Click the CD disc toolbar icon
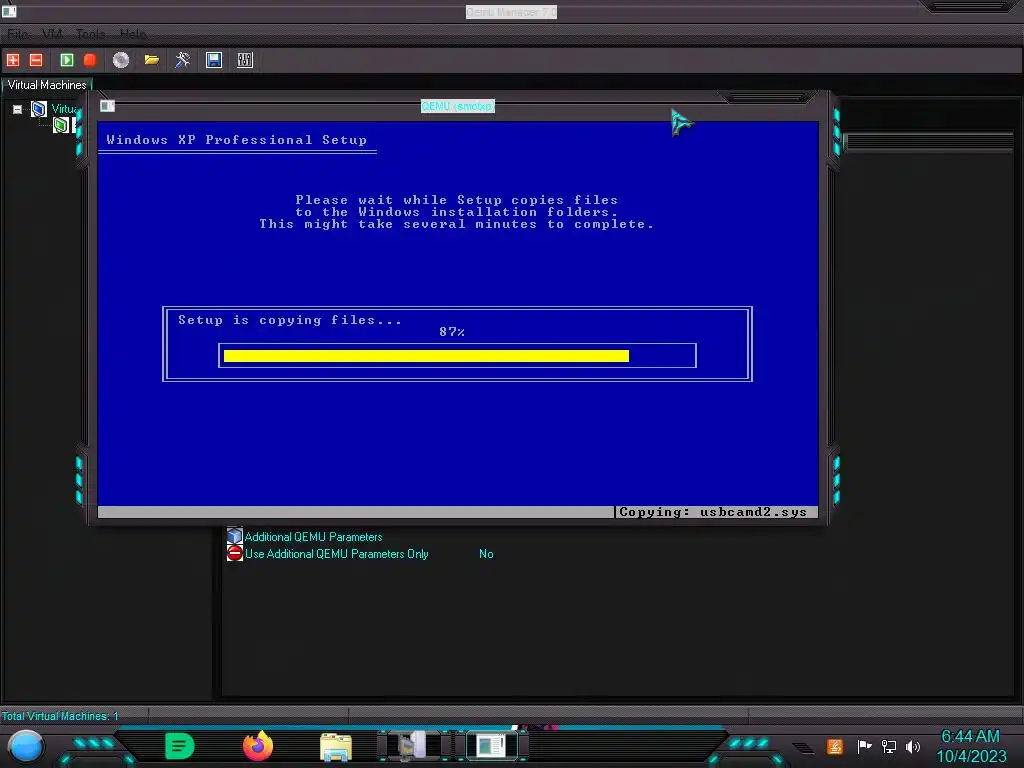This screenshot has width=1024, height=768. click(x=121, y=60)
